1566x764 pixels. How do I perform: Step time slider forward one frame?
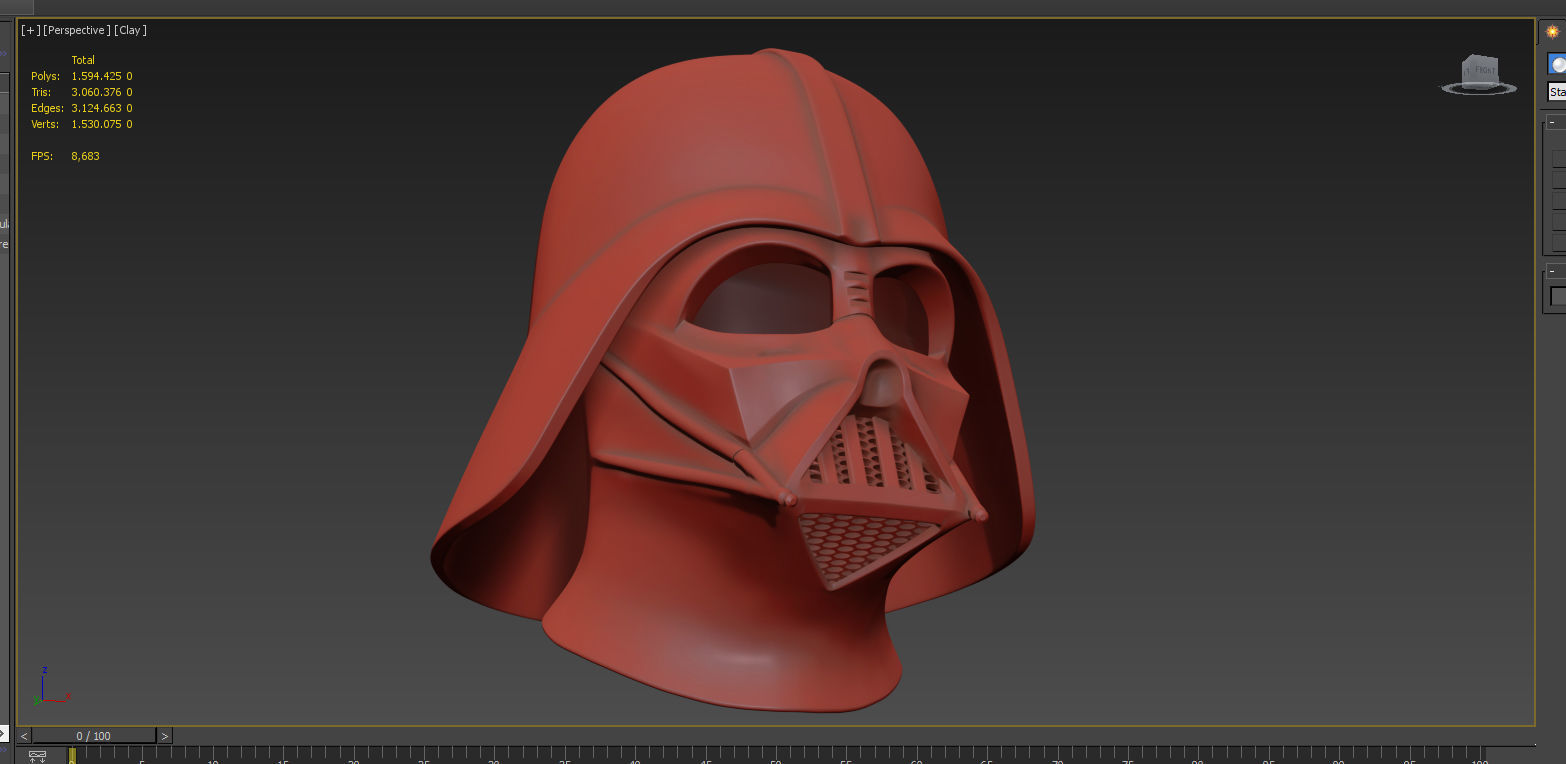165,735
